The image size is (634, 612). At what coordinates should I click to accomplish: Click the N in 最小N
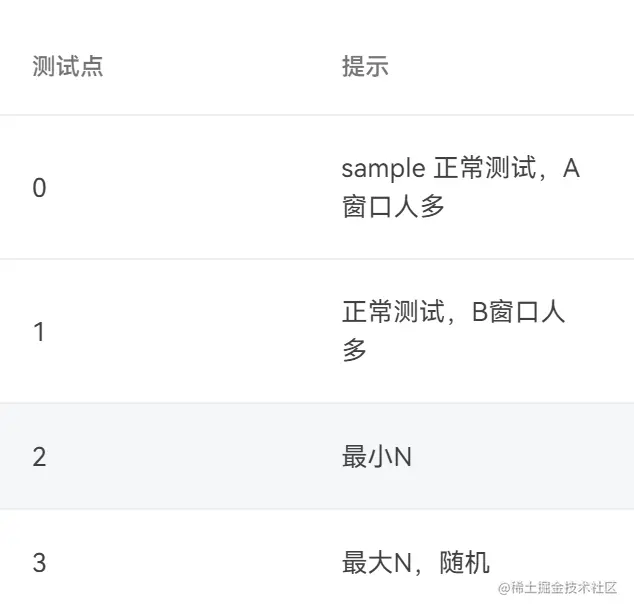pyautogui.click(x=402, y=457)
